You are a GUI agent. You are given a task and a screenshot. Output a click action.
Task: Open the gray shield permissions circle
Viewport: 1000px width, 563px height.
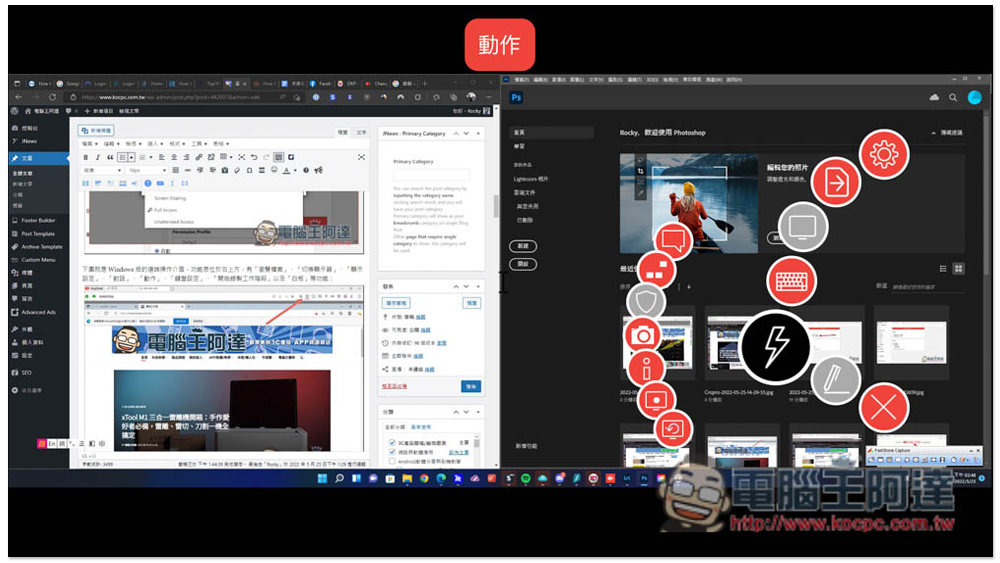point(645,302)
